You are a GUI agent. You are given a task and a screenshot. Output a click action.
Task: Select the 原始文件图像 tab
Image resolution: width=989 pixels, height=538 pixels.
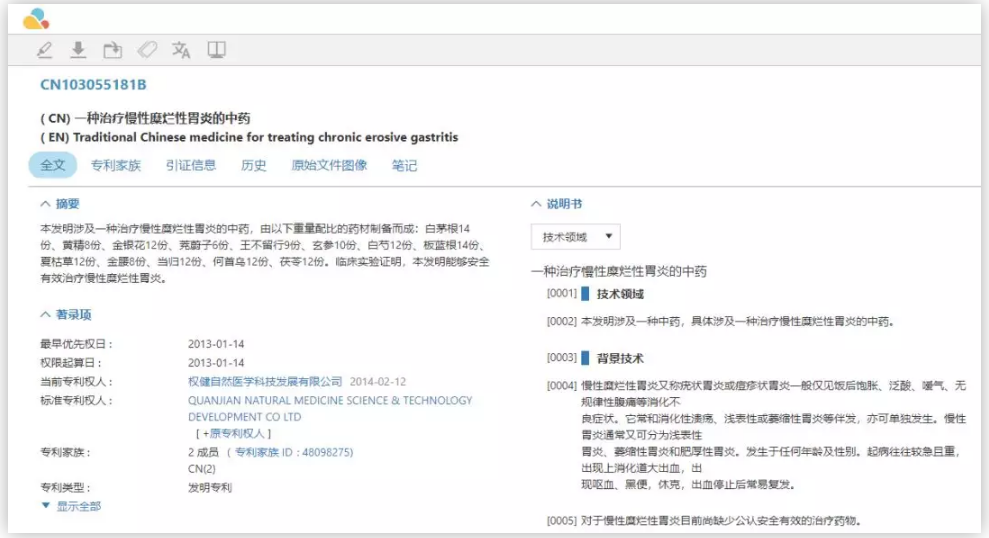pyautogui.click(x=329, y=165)
